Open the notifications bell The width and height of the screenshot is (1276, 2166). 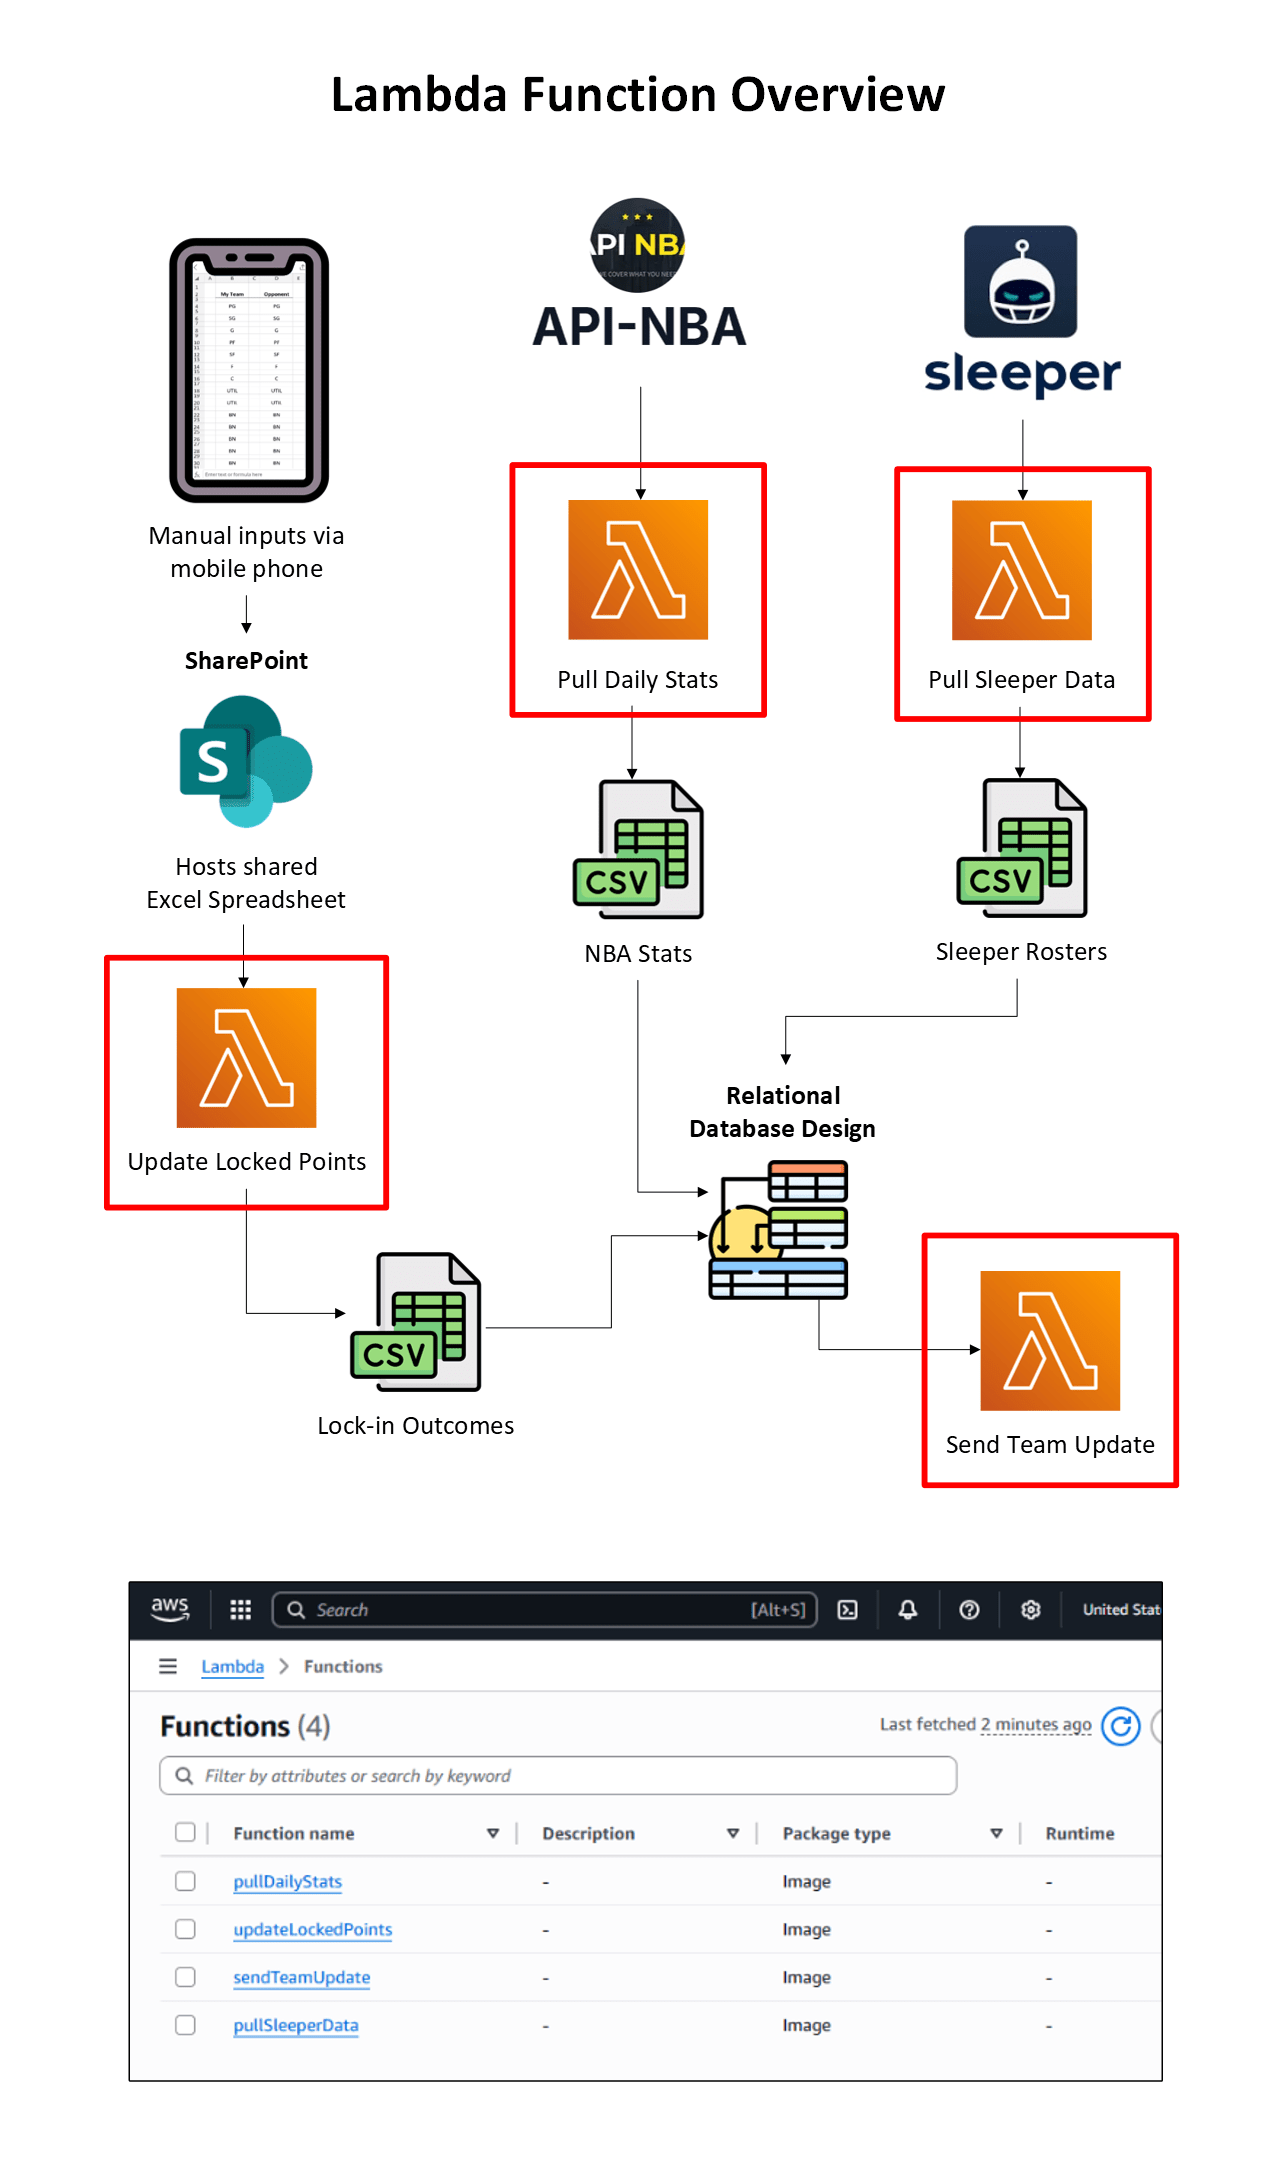coord(908,1609)
